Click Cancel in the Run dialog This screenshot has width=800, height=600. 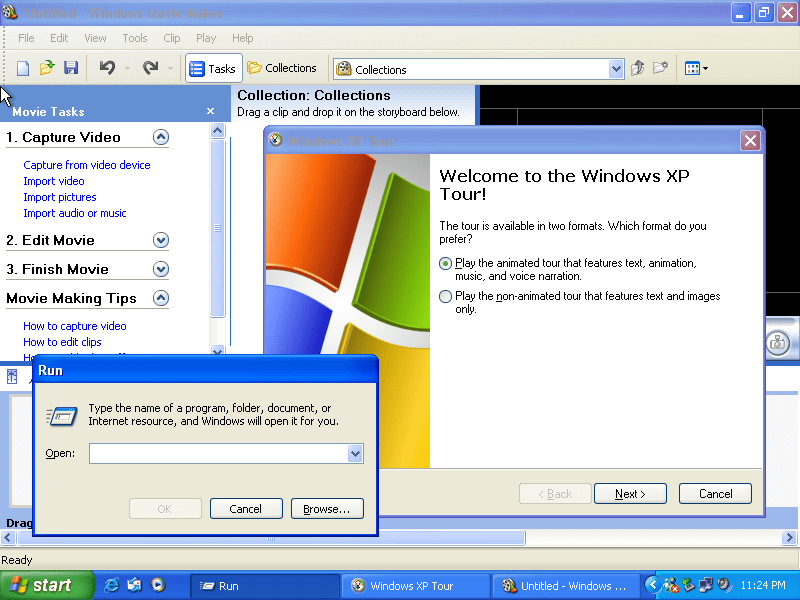[246, 509]
